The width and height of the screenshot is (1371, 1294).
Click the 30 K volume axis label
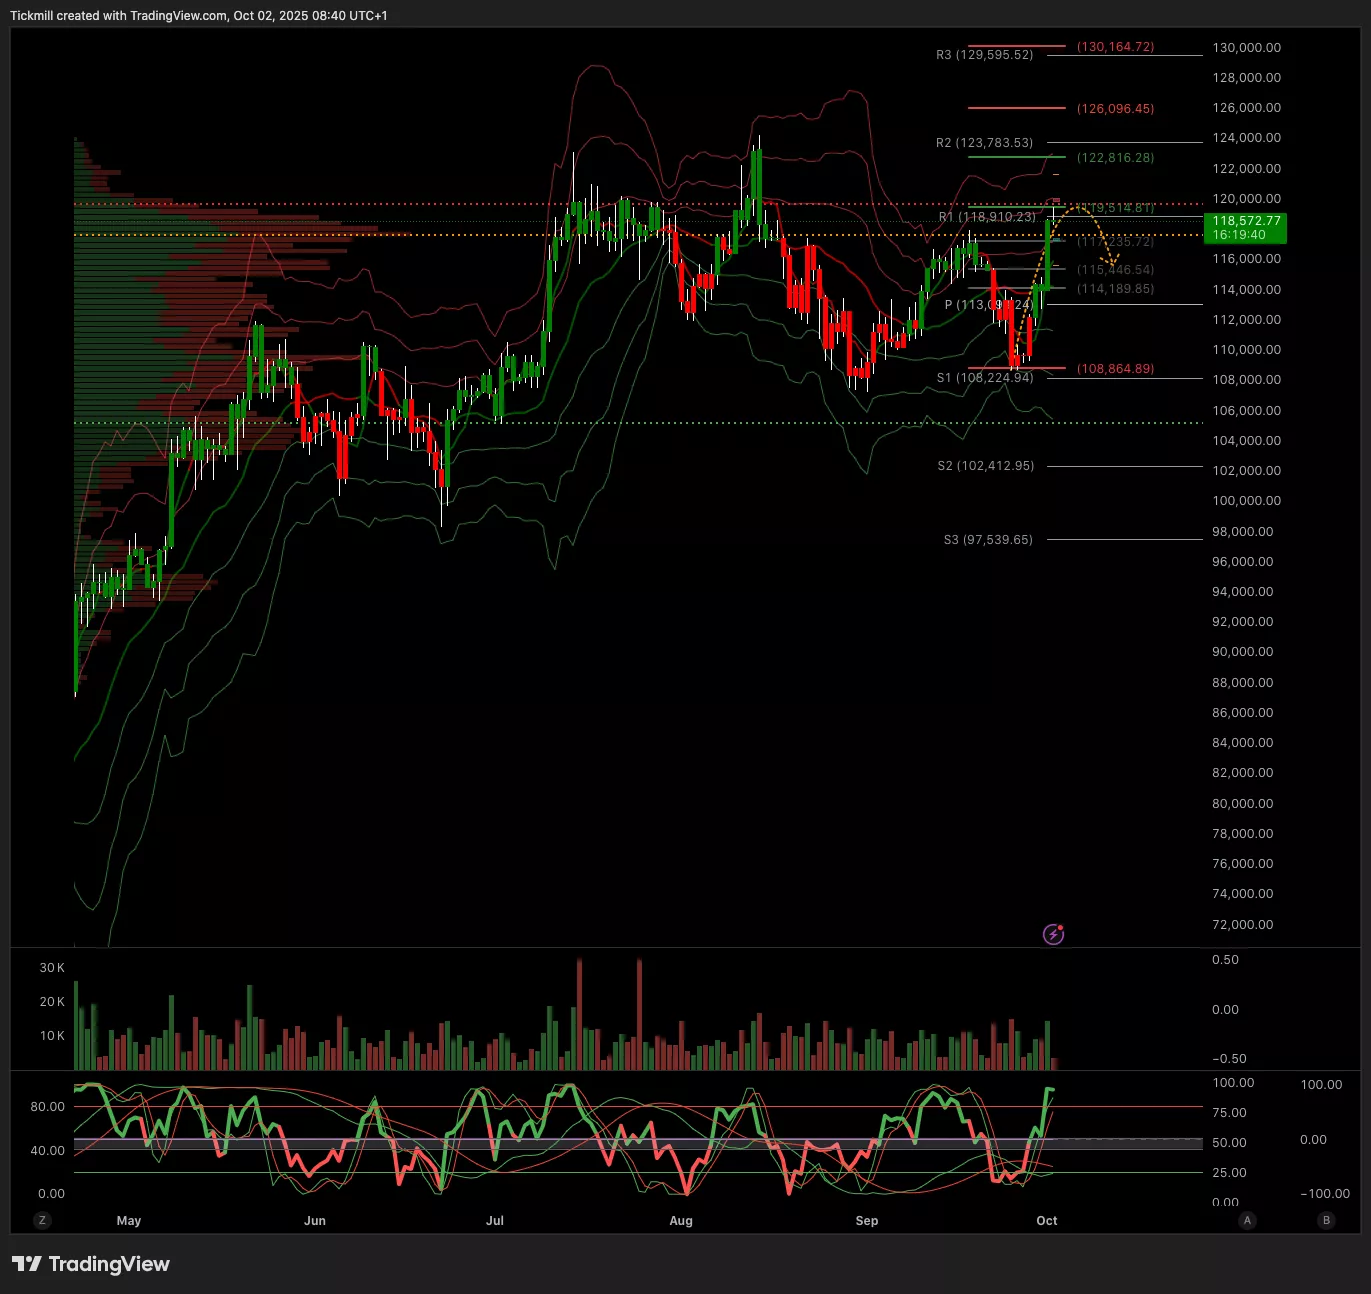click(52, 968)
